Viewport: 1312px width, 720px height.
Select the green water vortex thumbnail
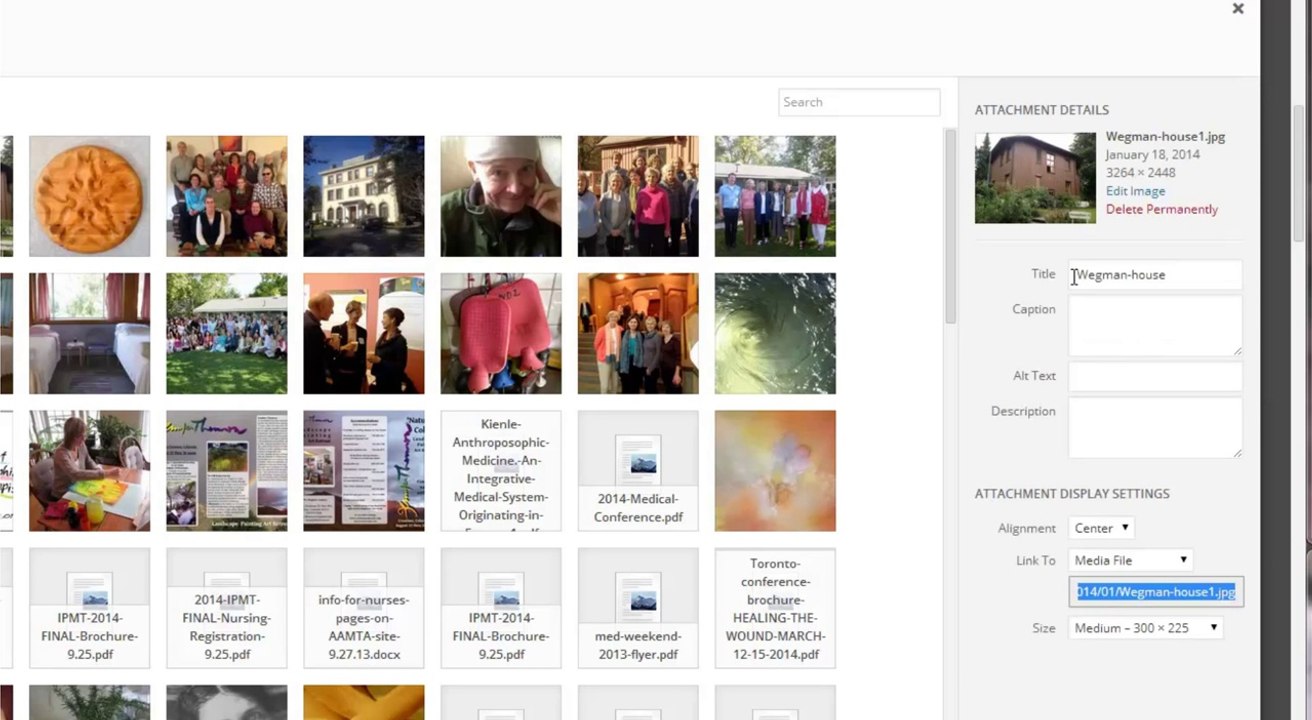[775, 333]
